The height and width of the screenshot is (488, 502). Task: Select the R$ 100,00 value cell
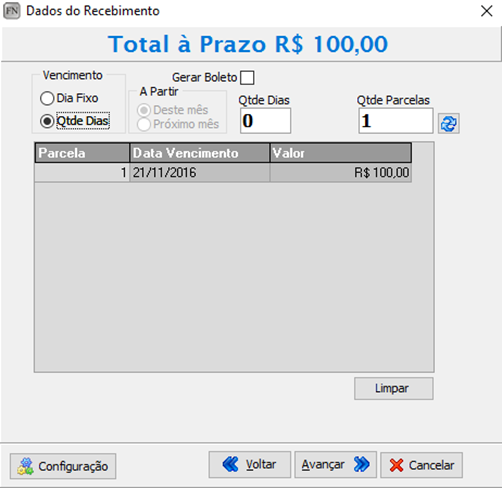341,173
